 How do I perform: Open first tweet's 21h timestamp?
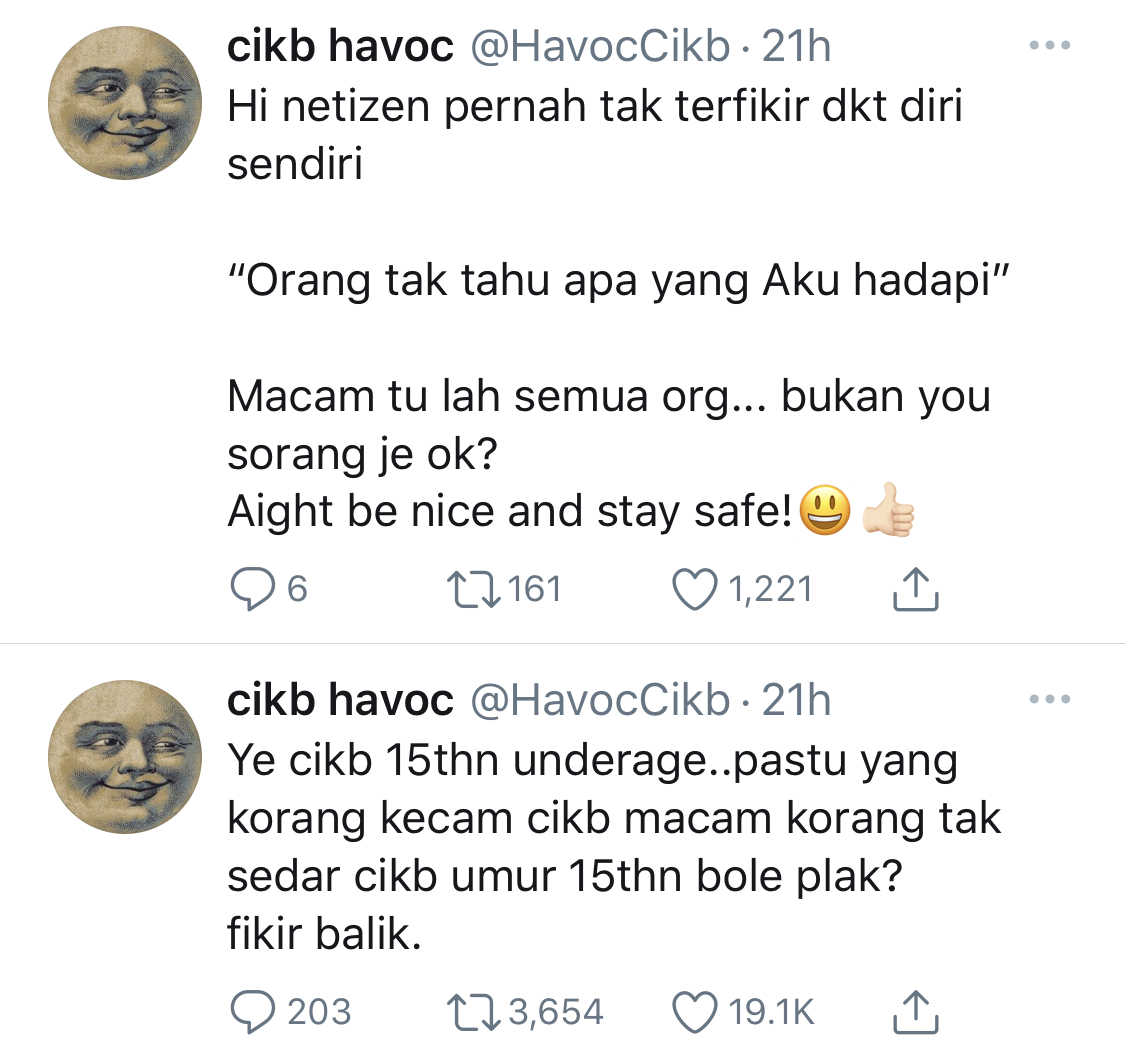[796, 47]
